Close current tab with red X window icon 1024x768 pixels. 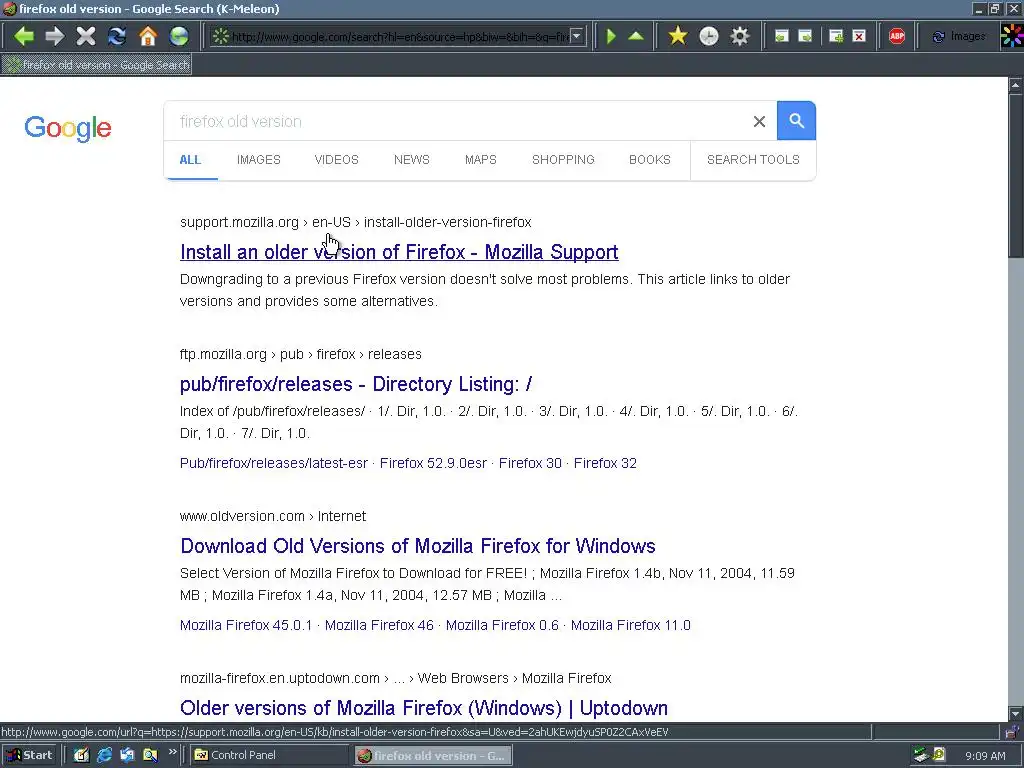pos(859,37)
